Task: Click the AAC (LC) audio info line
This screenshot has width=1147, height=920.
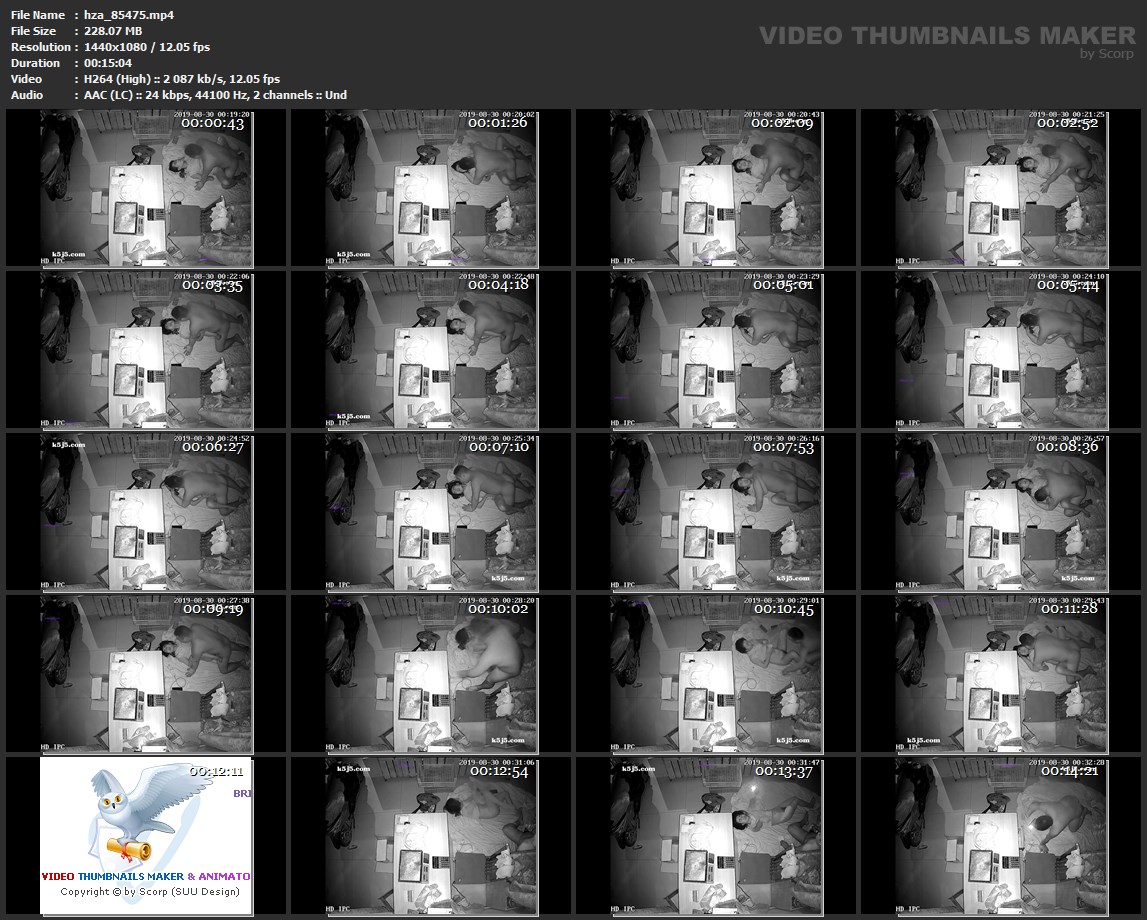Action: (215, 95)
